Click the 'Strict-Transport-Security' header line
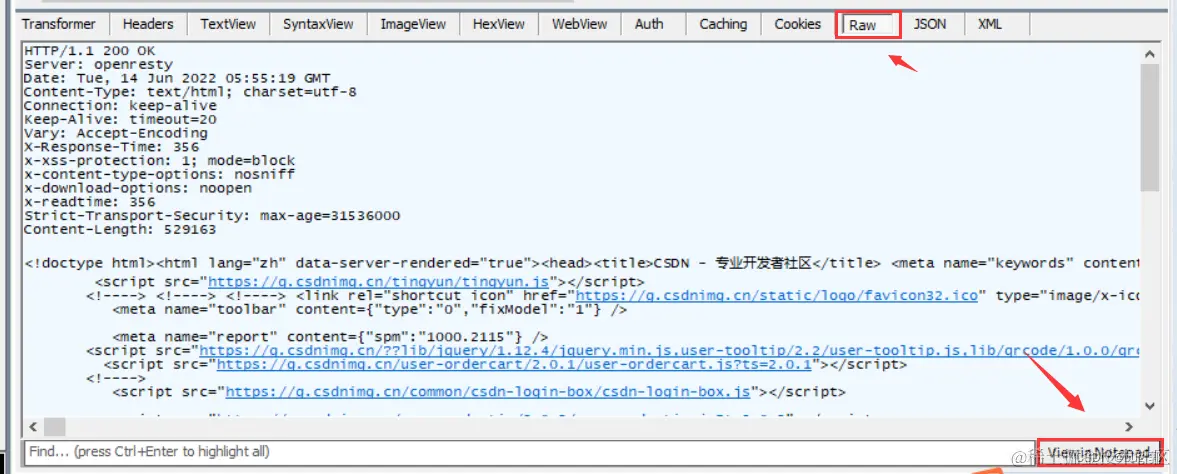 [x=212, y=216]
